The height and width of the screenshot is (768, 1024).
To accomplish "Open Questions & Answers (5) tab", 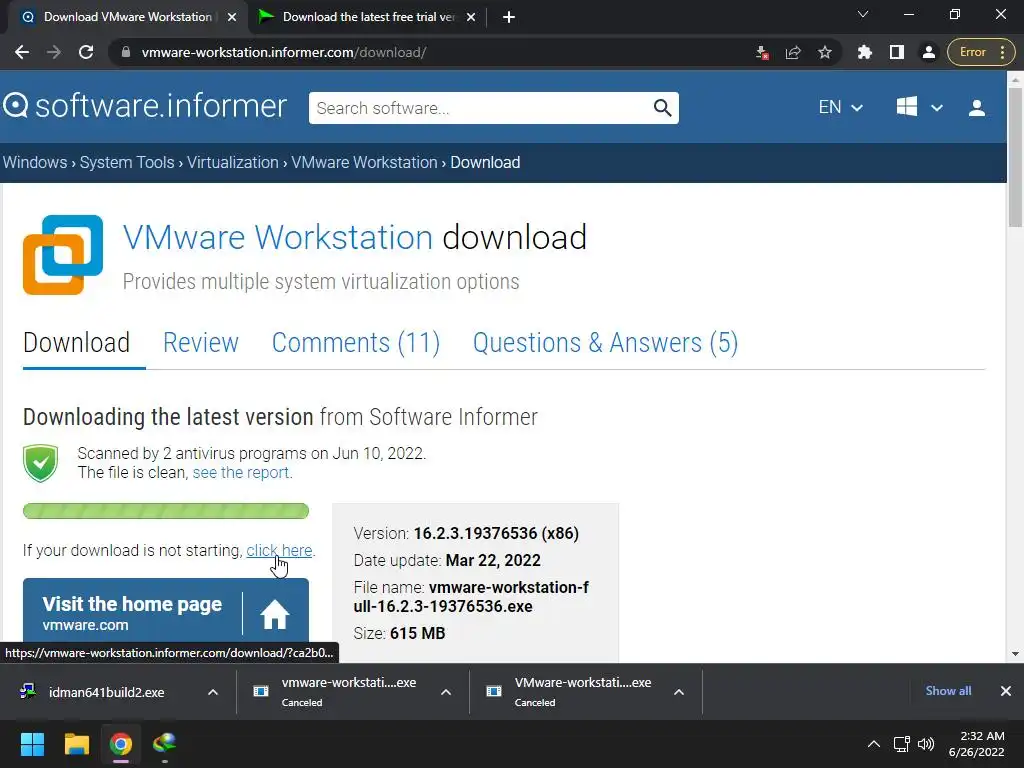I will pyautogui.click(x=605, y=343).
